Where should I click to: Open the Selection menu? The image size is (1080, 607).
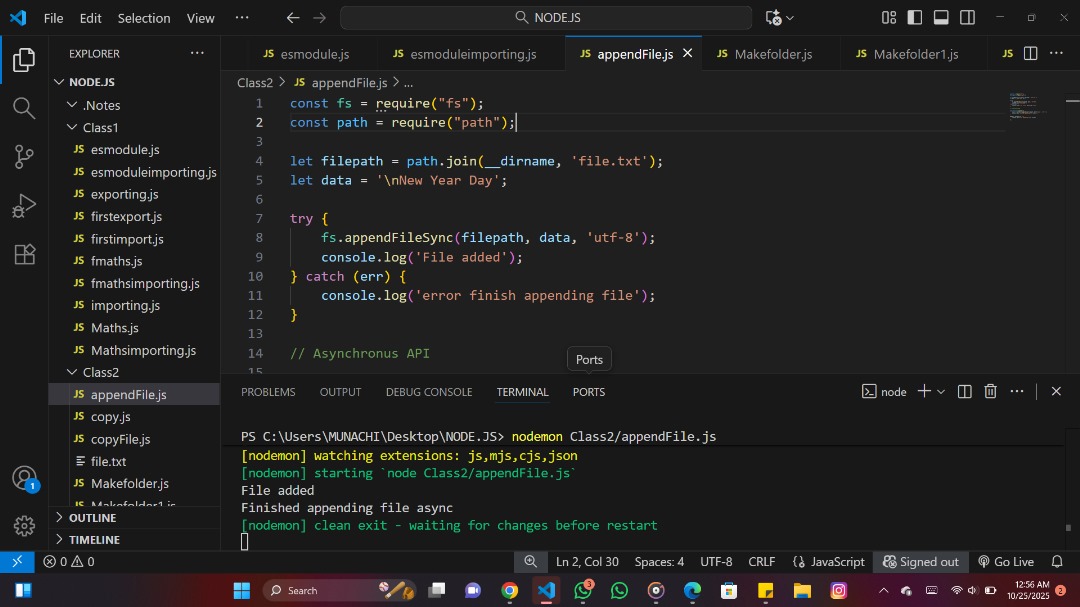click(143, 18)
